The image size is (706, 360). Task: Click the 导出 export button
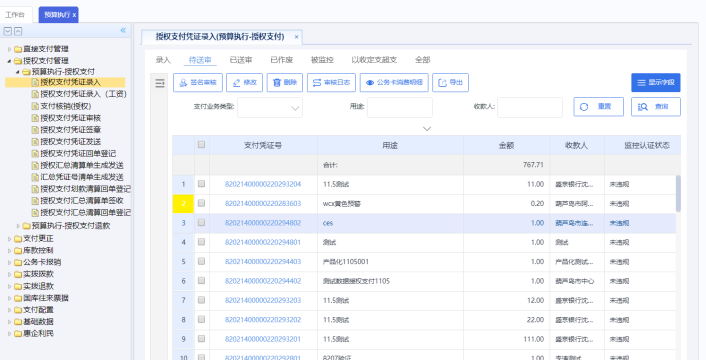[450, 83]
